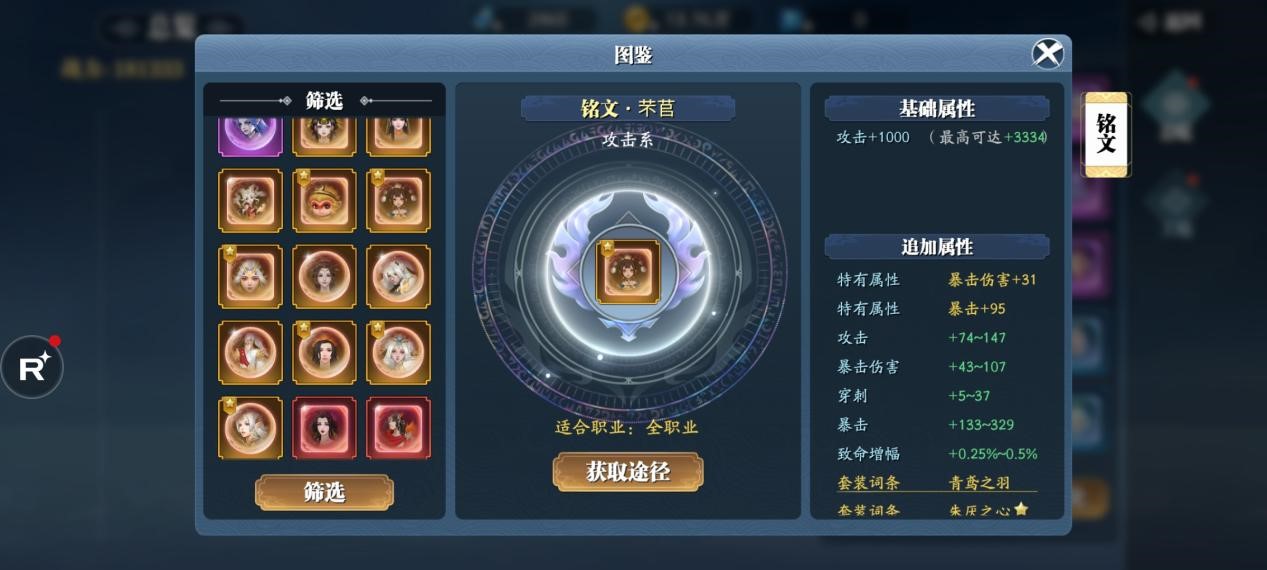Select the unstarred brown-haired woman round icon
The height and width of the screenshot is (570, 1267).
(324, 276)
